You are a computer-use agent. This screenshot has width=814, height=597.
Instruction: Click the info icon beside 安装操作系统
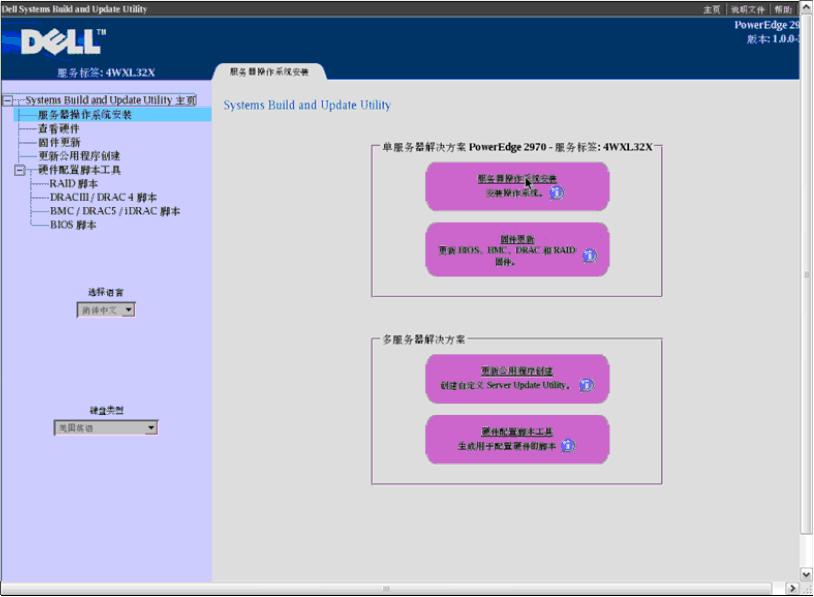click(556, 193)
